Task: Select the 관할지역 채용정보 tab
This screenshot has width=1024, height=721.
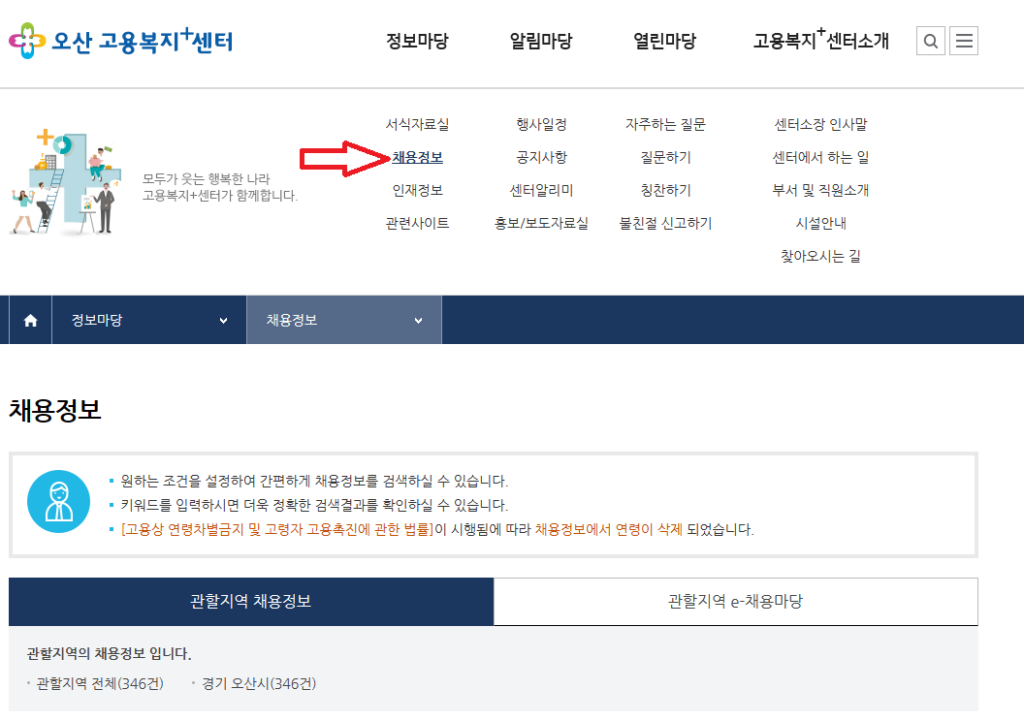Action: 250,601
